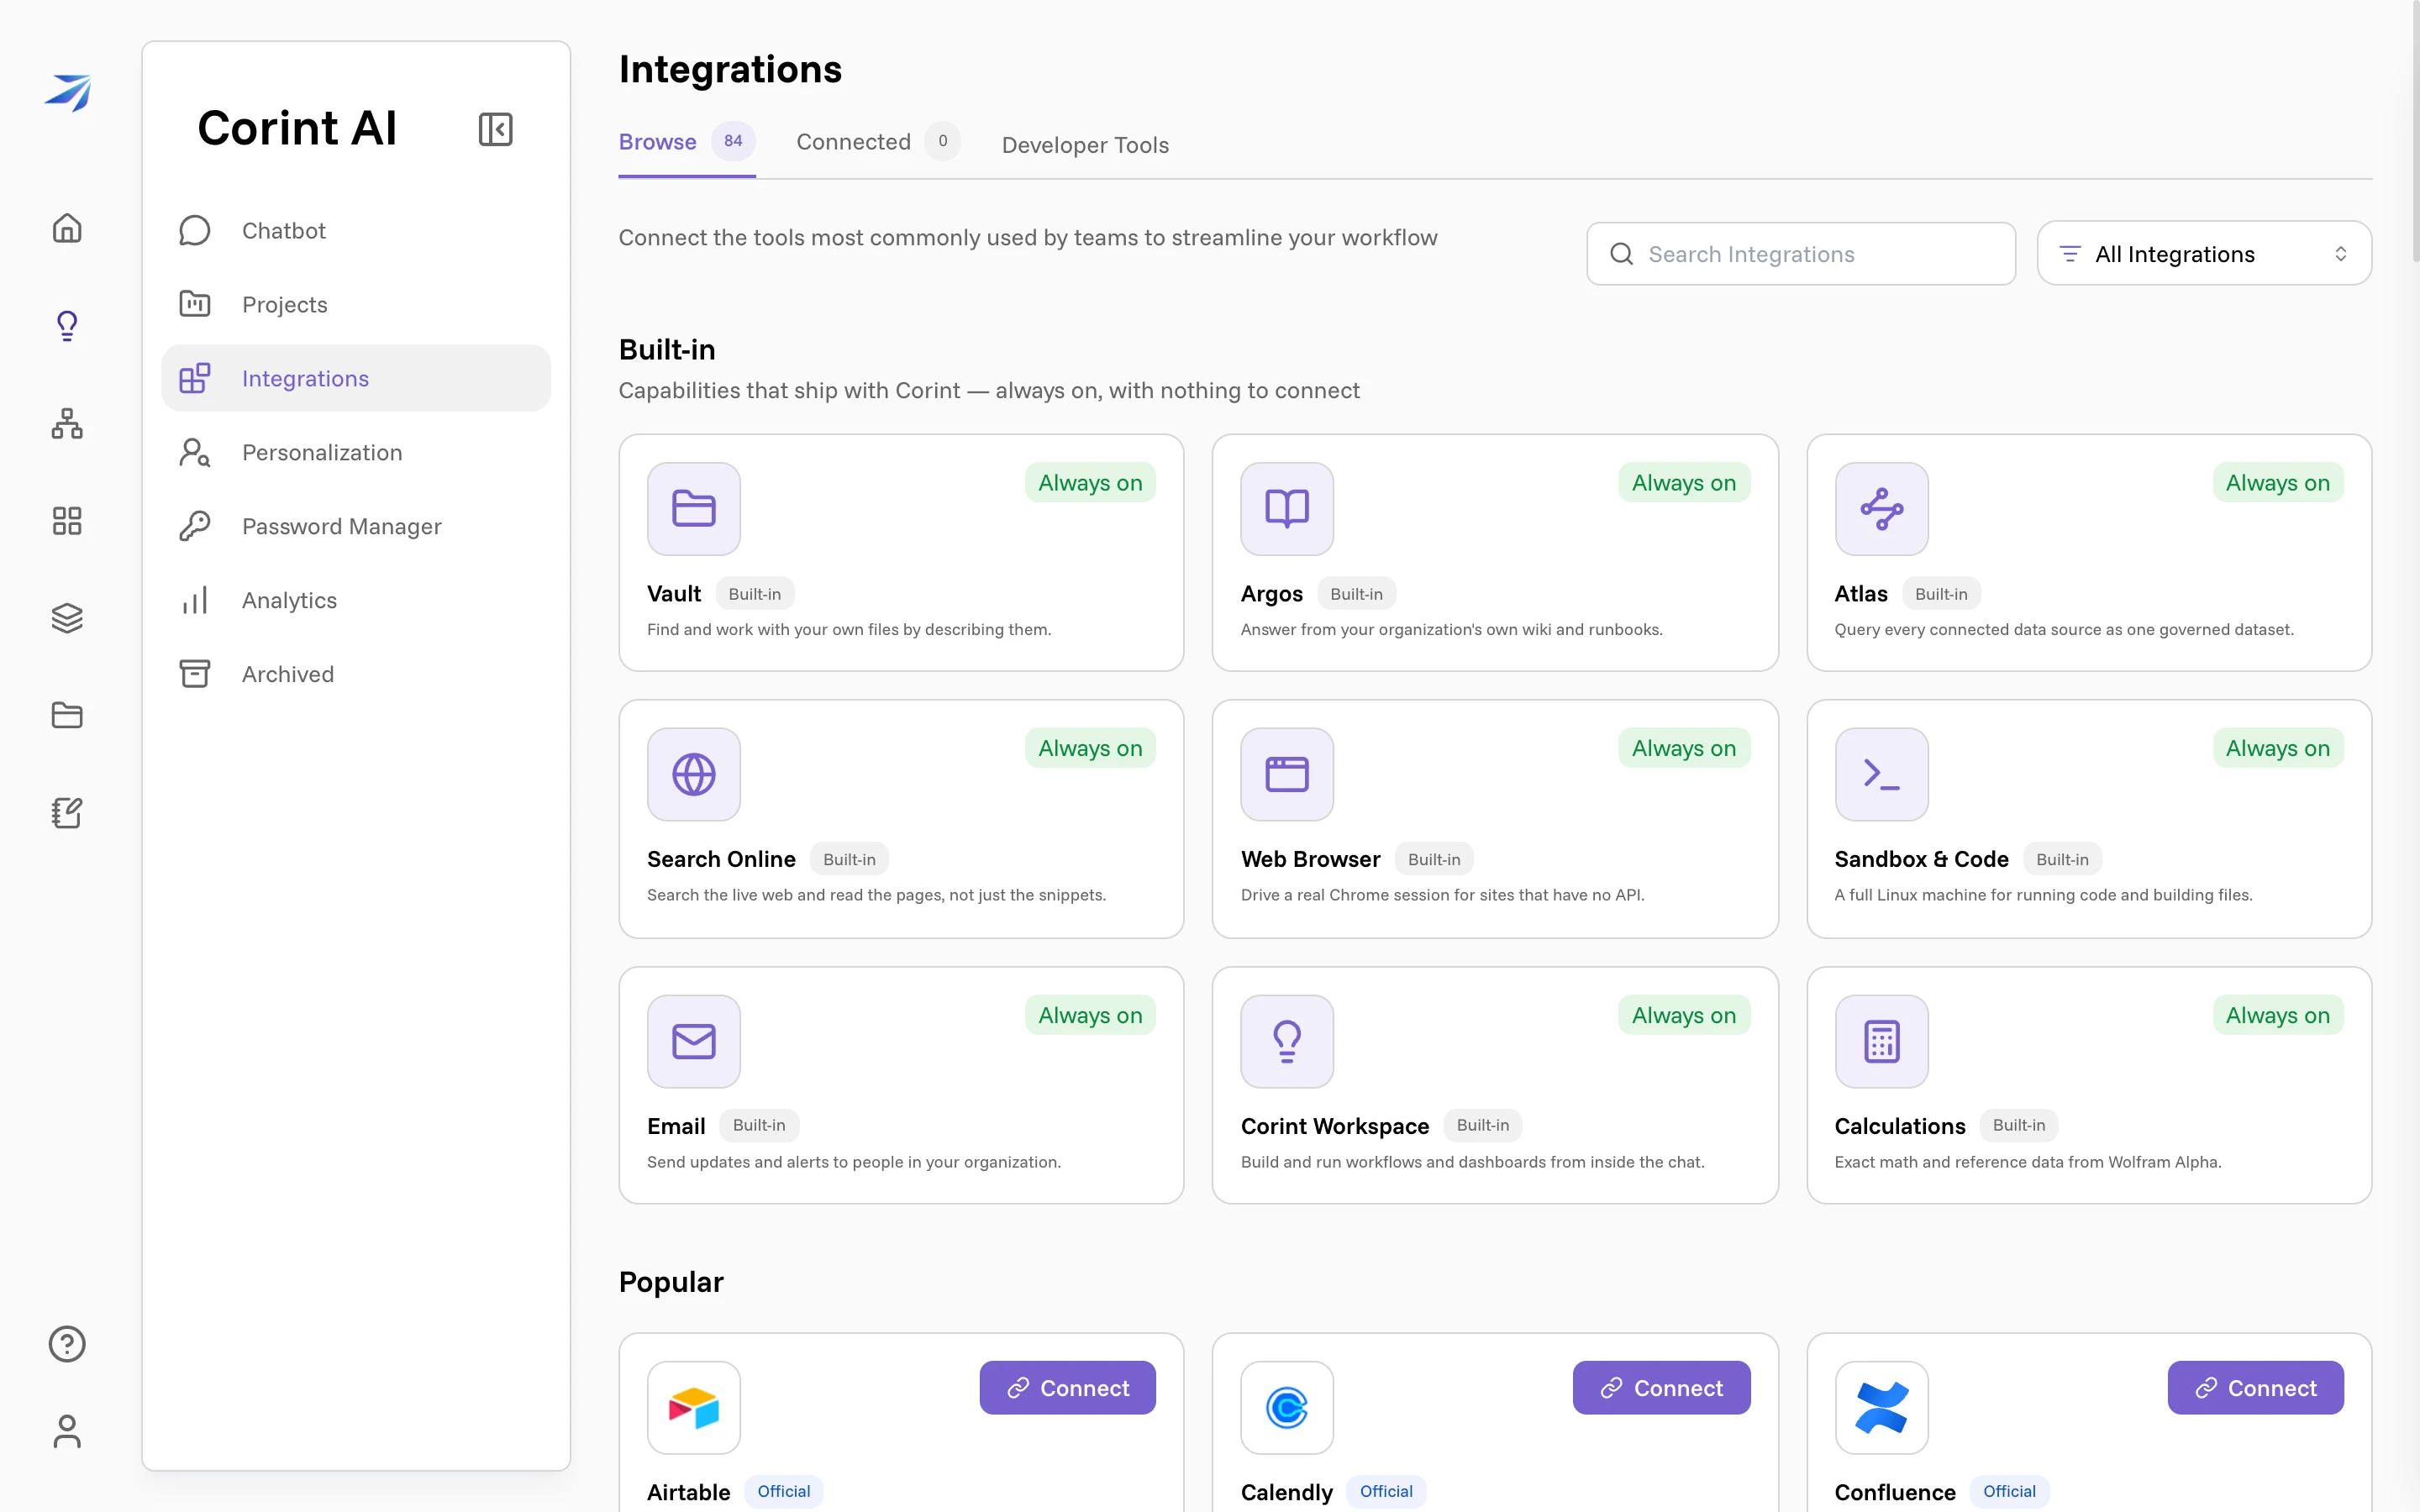
Task: Click the Search Online card title
Action: pos(721,859)
